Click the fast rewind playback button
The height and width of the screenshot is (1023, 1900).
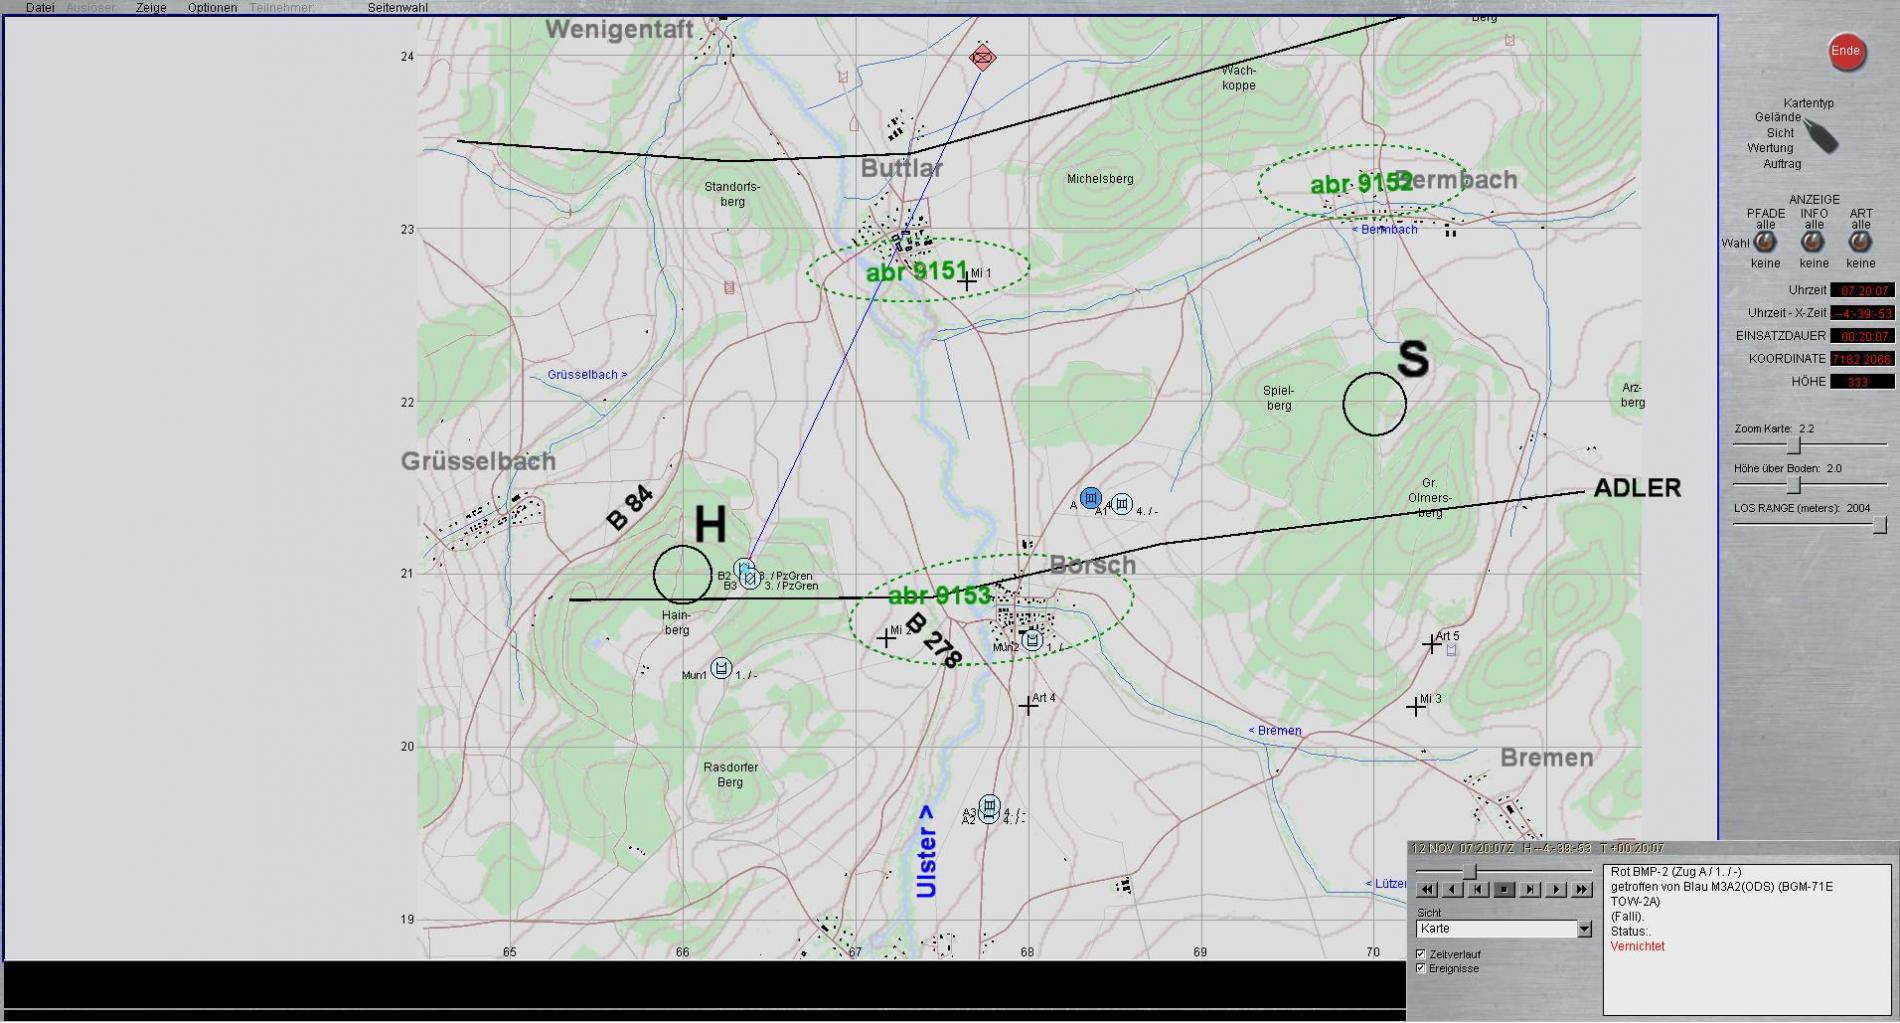[1427, 889]
